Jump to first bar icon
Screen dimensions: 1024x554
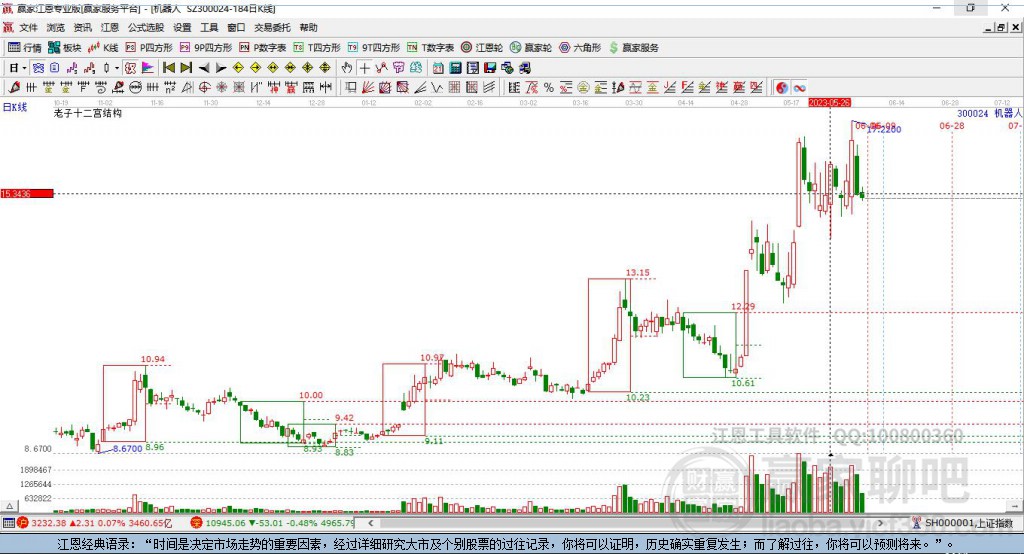coord(168,68)
